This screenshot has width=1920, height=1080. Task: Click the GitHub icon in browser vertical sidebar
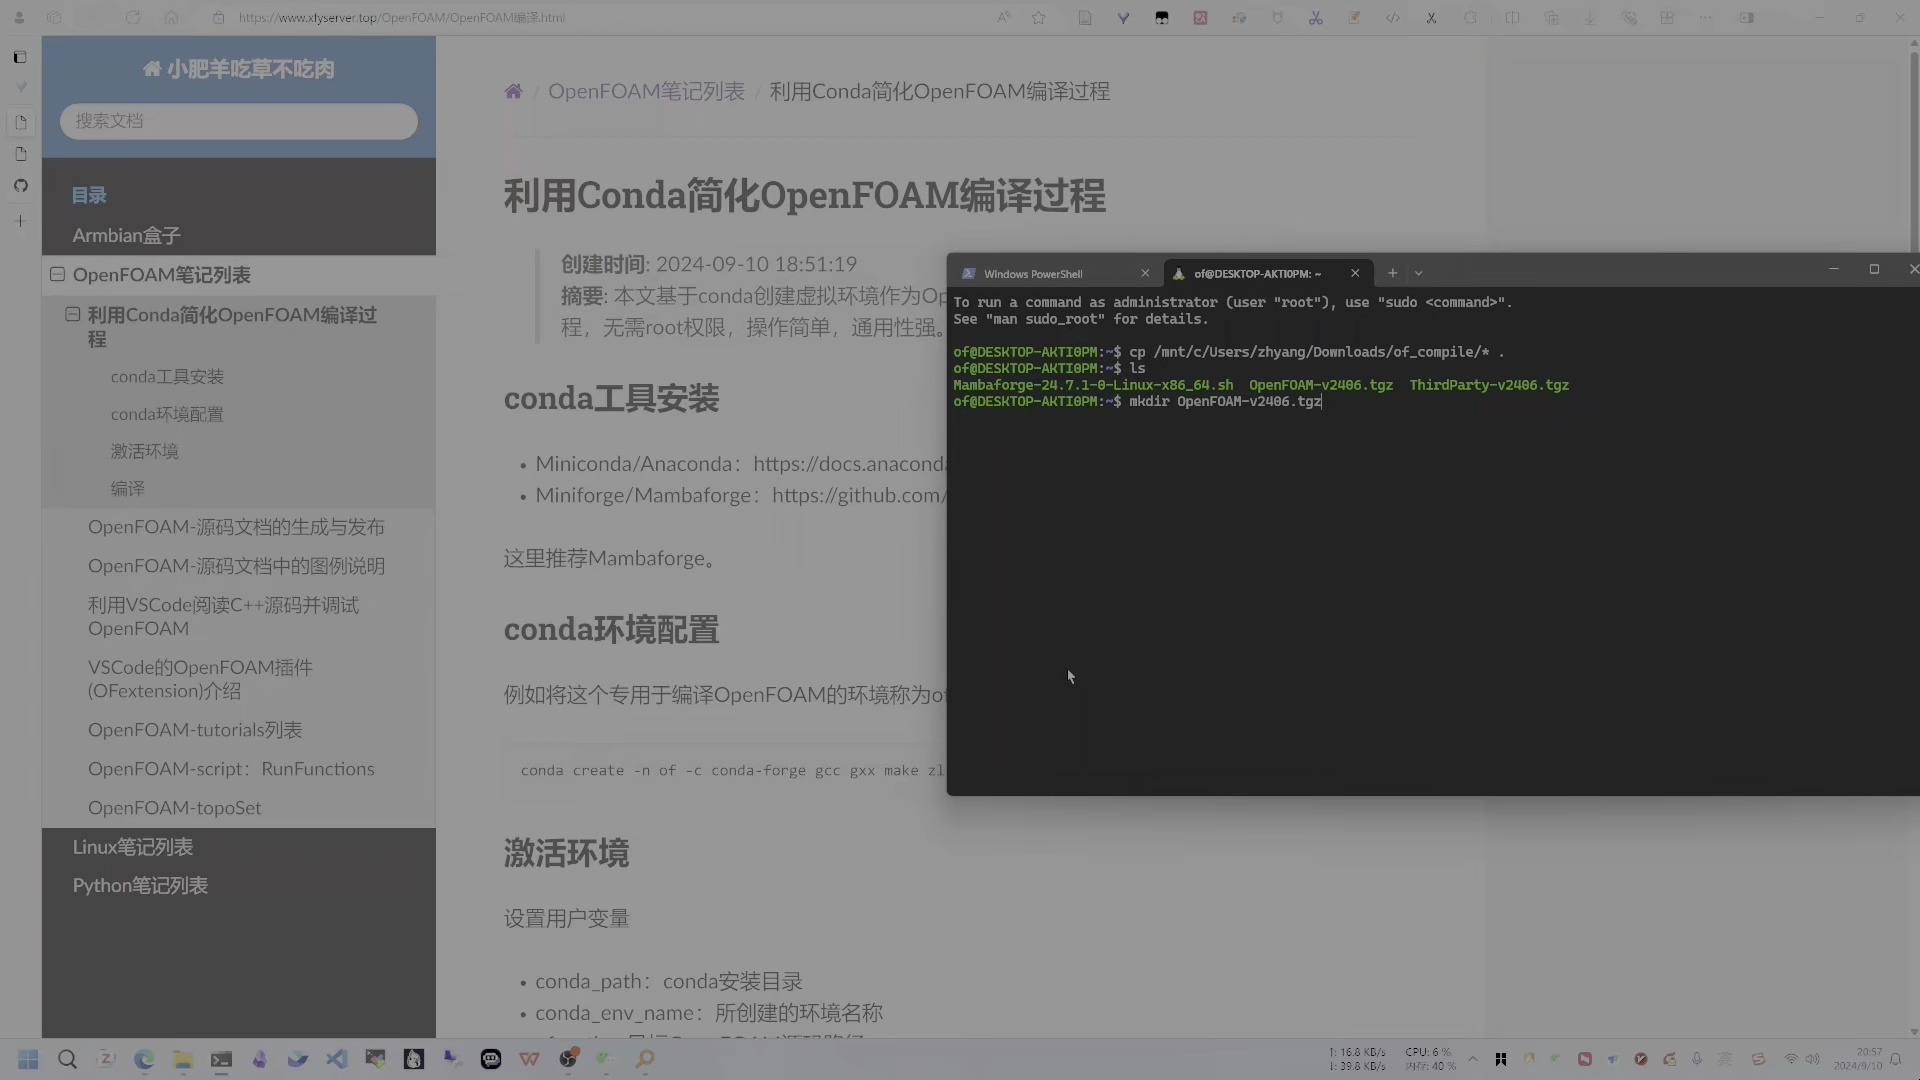click(x=20, y=186)
